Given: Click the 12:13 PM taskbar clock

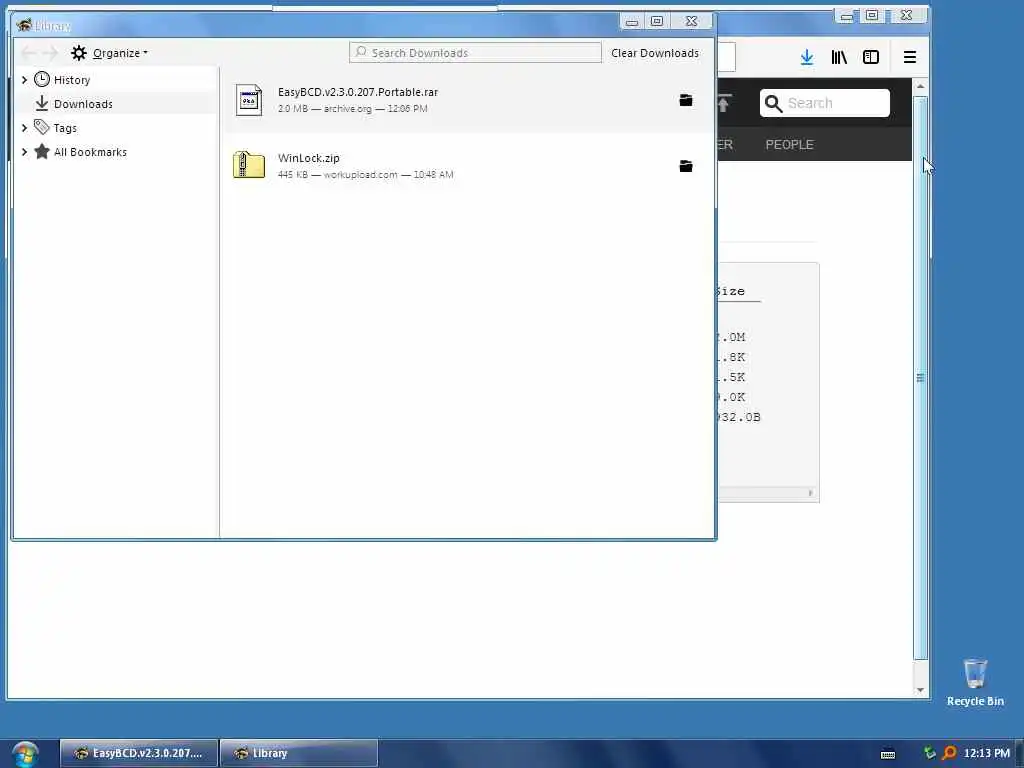Looking at the screenshot, I should pyautogui.click(x=986, y=753).
